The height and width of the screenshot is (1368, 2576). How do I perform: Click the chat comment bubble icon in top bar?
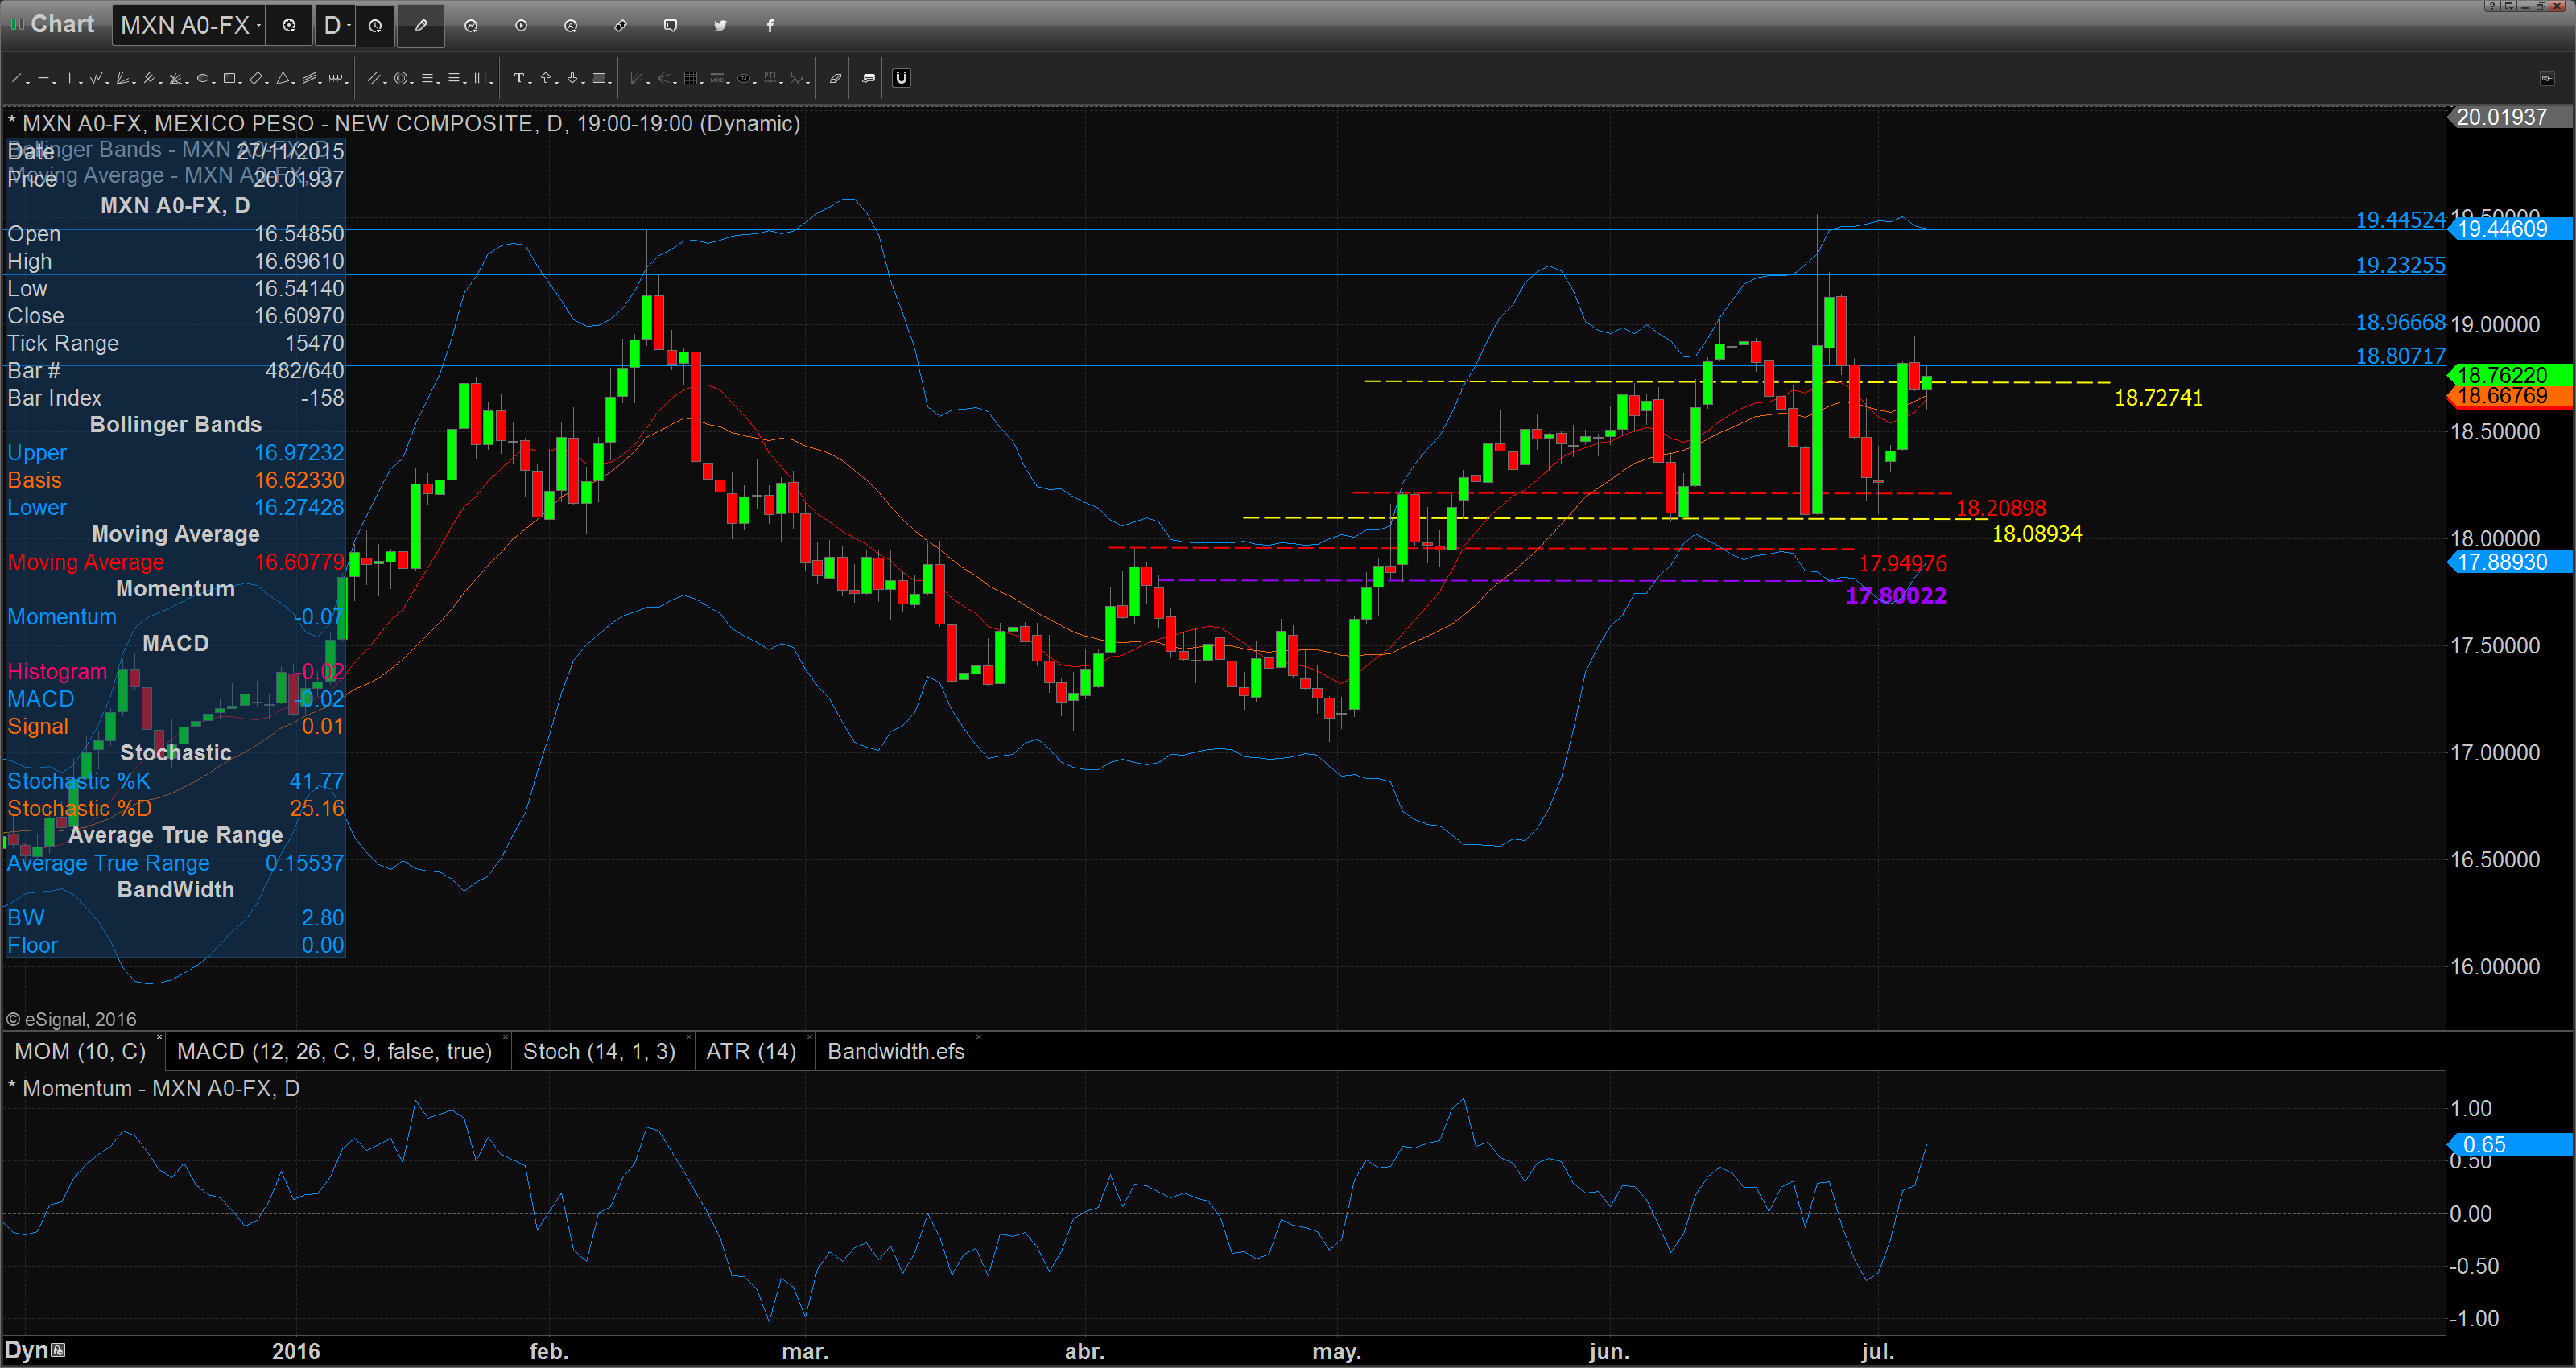pos(670,25)
